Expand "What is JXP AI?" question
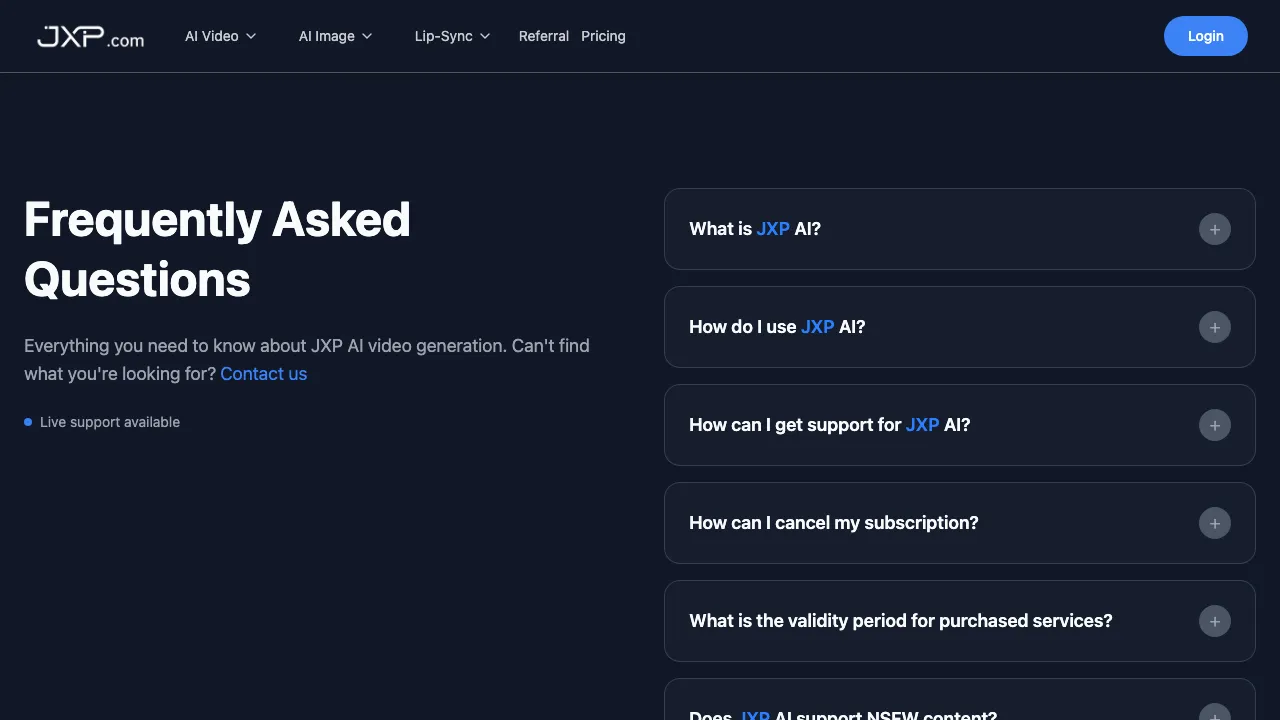The width and height of the screenshot is (1280, 720). [755, 229]
